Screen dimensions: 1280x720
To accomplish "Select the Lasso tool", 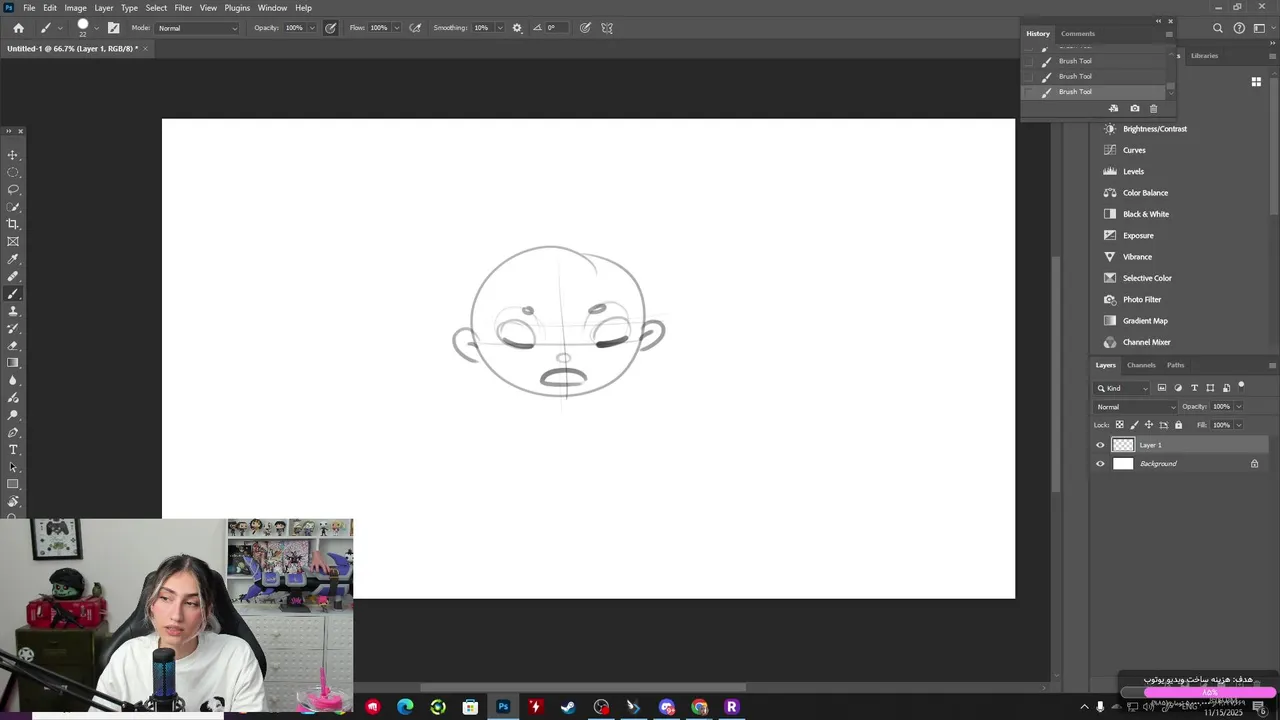I will tap(13, 189).
